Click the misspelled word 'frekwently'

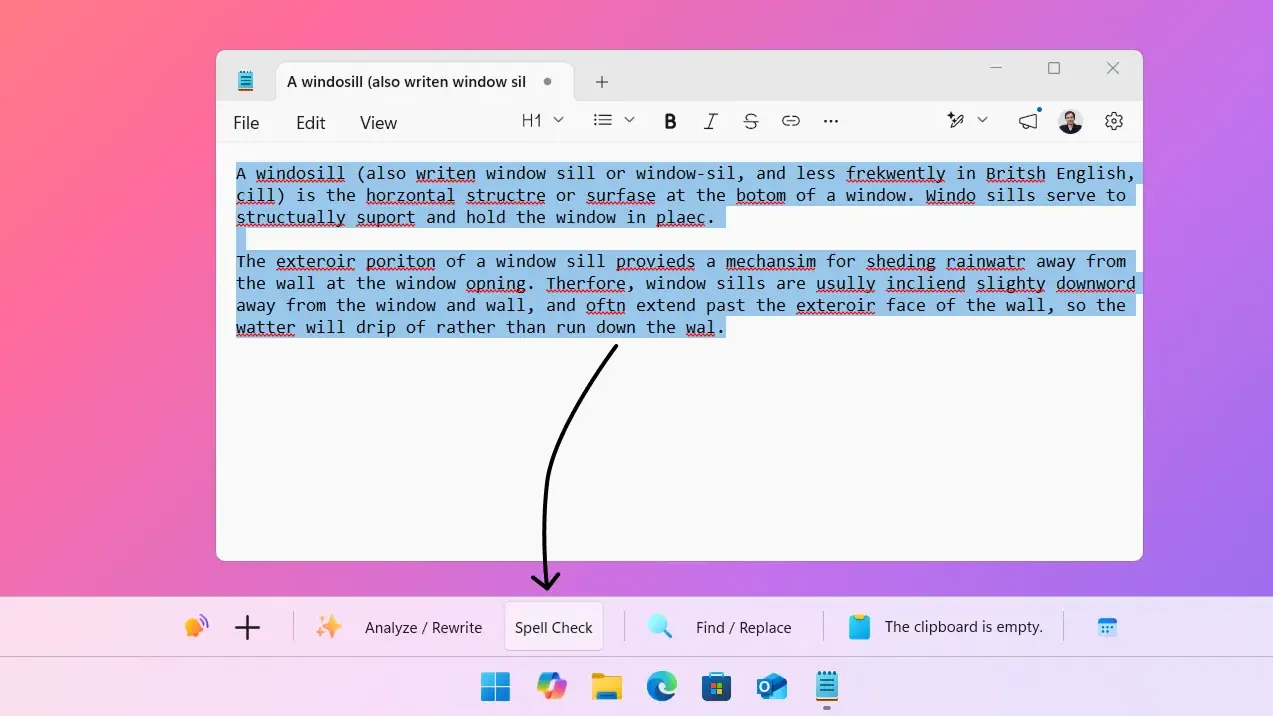pyautogui.click(x=896, y=173)
